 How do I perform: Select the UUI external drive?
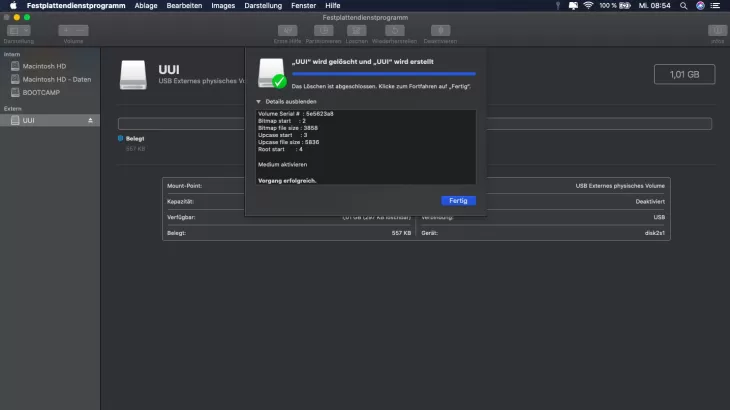point(29,120)
